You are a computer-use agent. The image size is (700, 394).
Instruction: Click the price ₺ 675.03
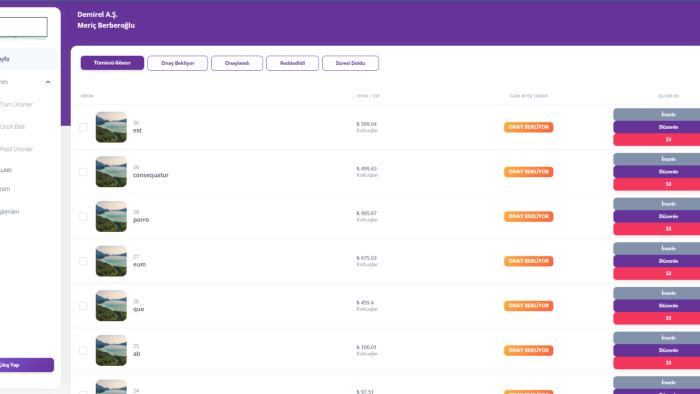(x=367, y=258)
